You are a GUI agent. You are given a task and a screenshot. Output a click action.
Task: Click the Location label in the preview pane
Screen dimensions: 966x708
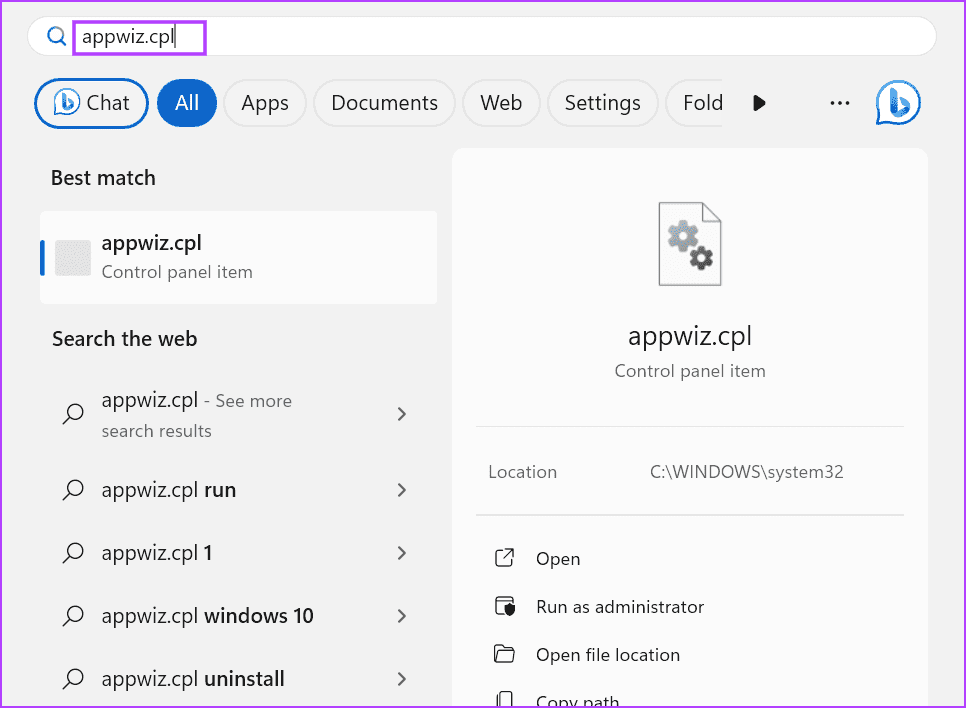(x=522, y=472)
